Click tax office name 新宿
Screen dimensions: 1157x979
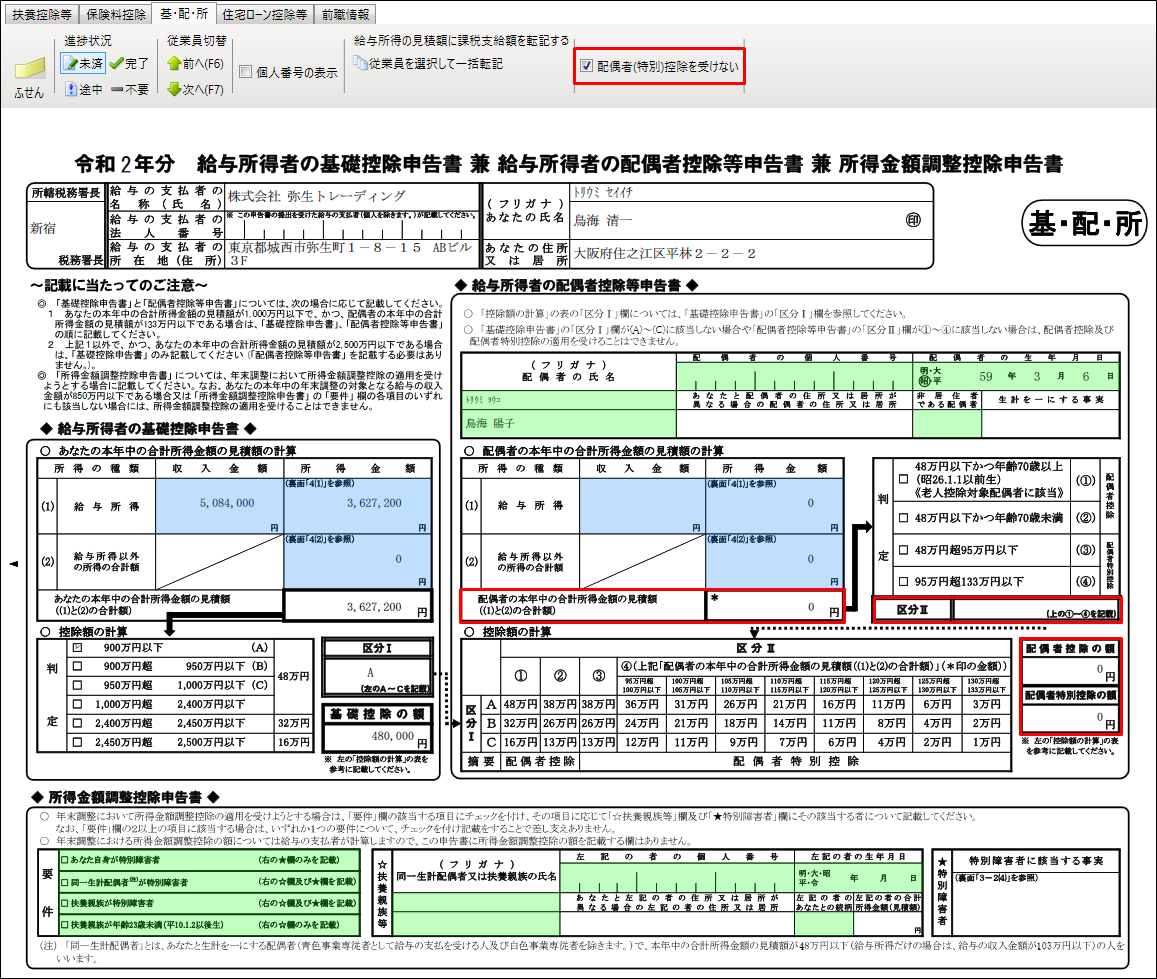(x=43, y=228)
